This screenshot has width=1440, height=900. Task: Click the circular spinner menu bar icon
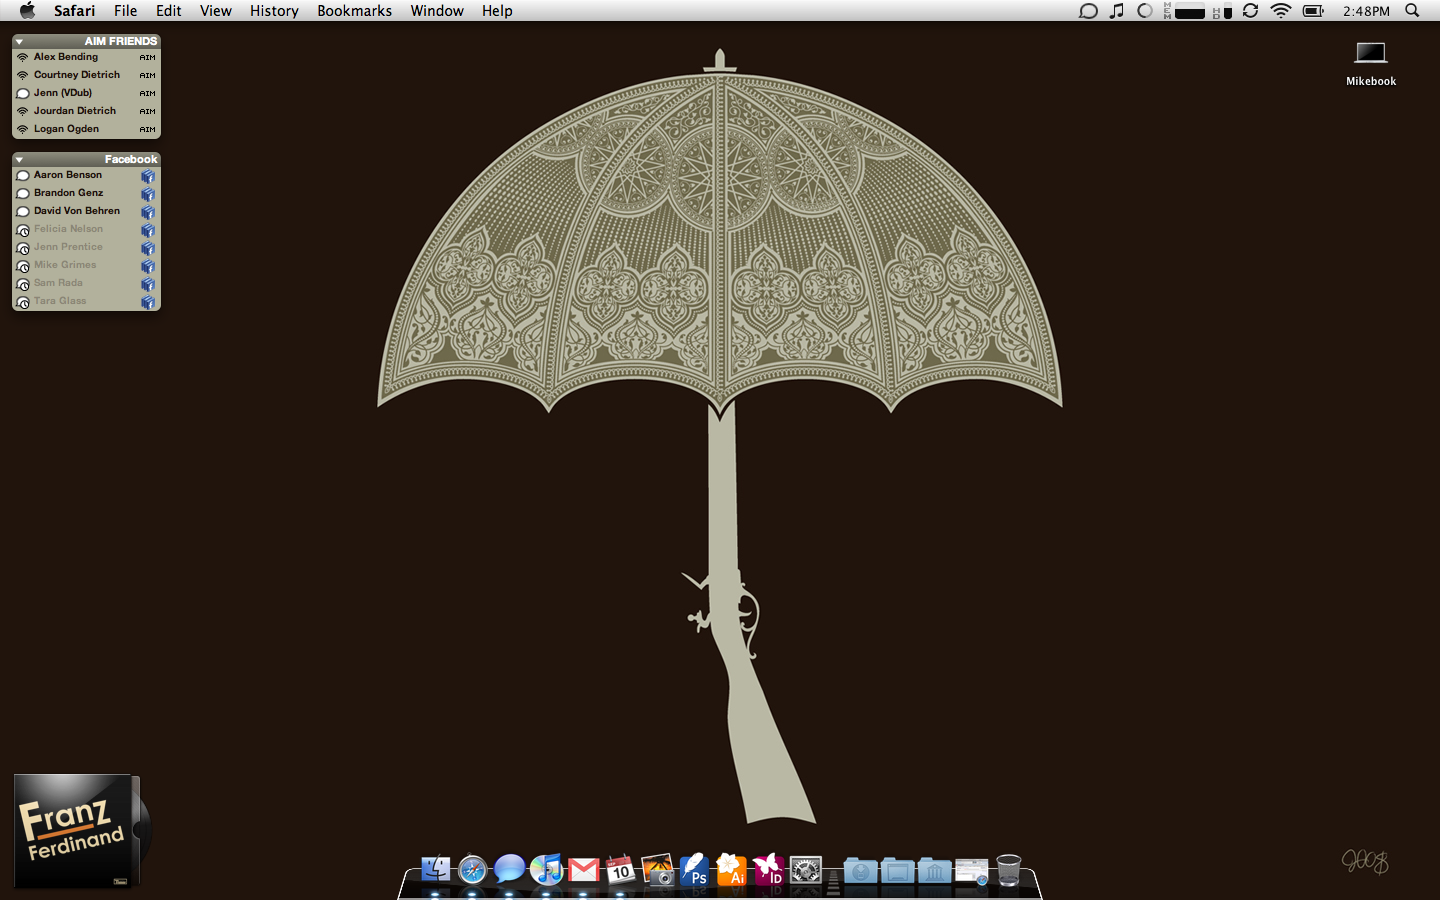pos(1145,11)
